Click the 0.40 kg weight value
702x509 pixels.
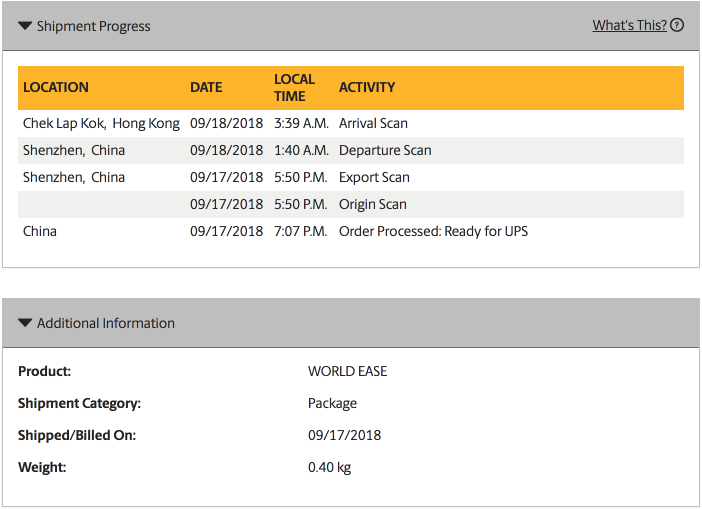[x=329, y=467]
